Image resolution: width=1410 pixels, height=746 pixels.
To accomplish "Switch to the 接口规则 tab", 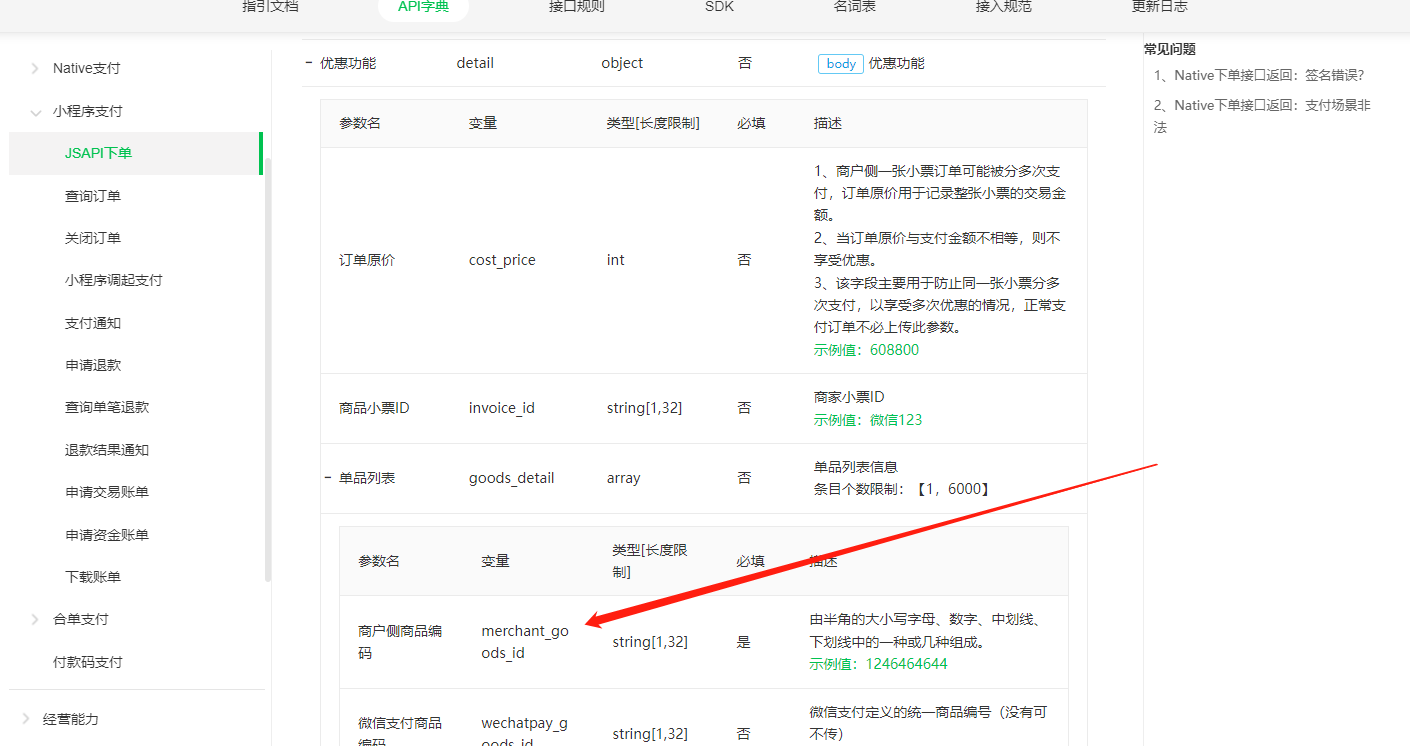I will coord(577,7).
